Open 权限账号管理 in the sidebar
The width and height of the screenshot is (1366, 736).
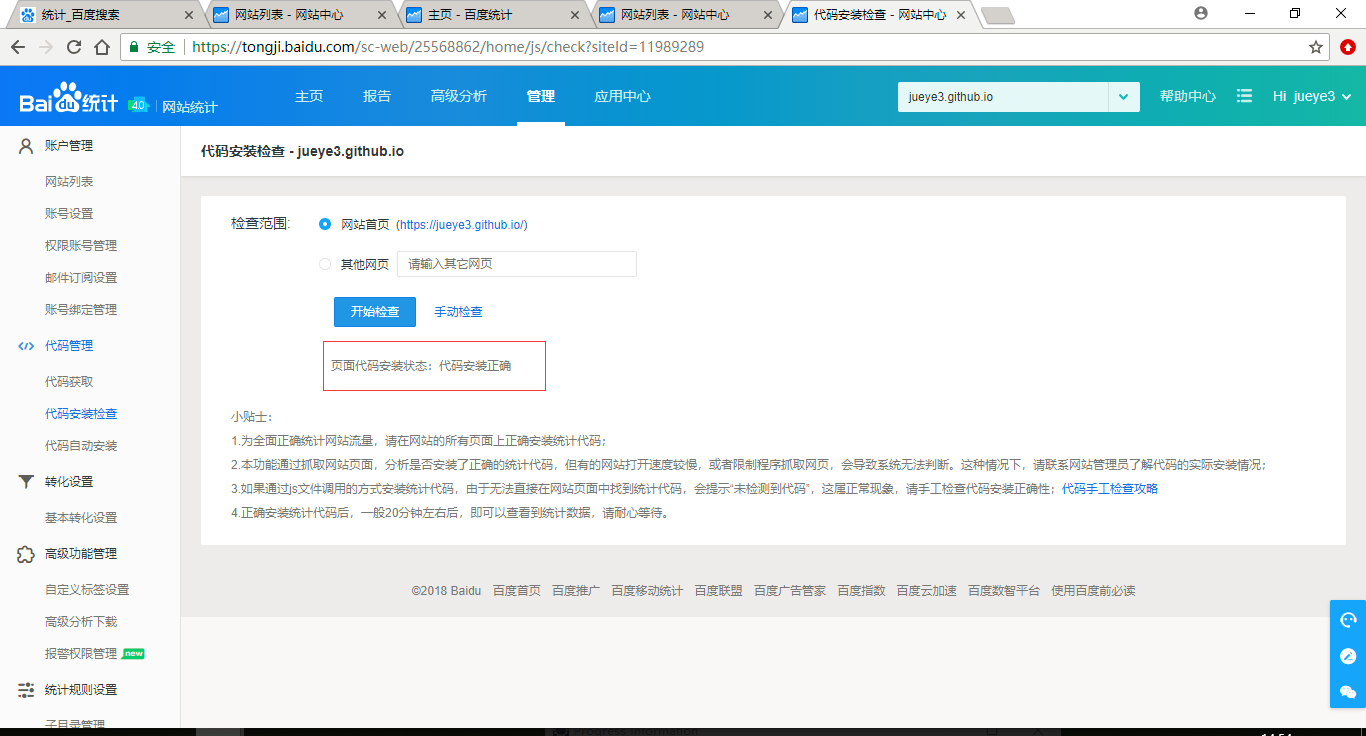(x=81, y=246)
